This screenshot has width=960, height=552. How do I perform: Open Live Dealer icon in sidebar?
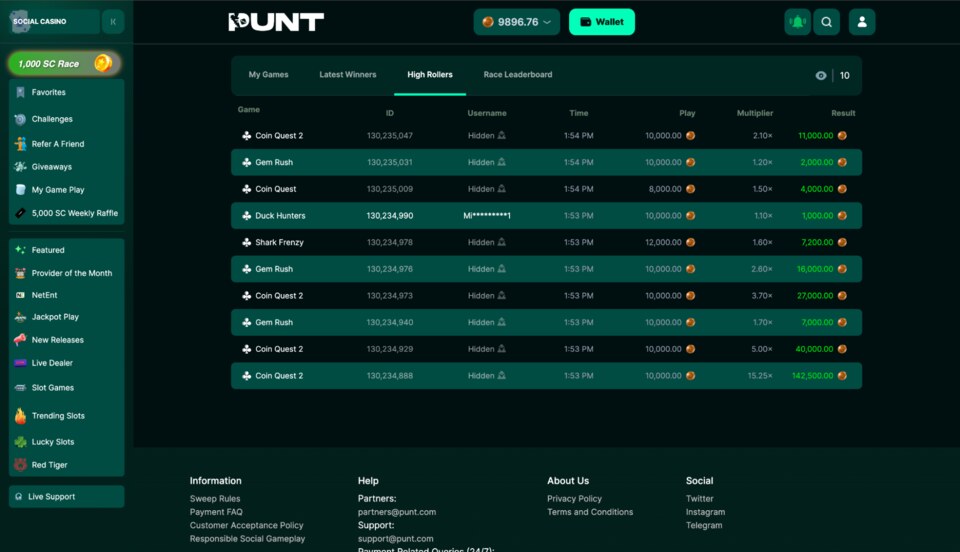[20, 363]
